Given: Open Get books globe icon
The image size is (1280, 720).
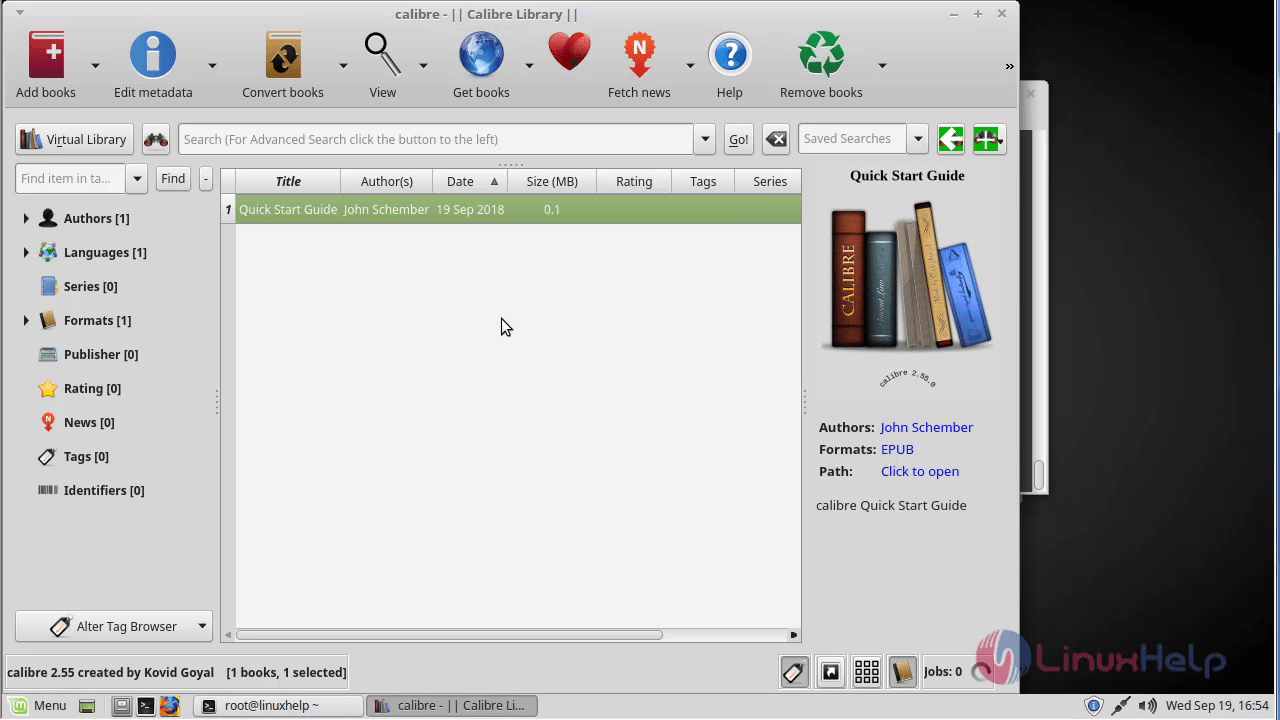Looking at the screenshot, I should (x=481, y=55).
